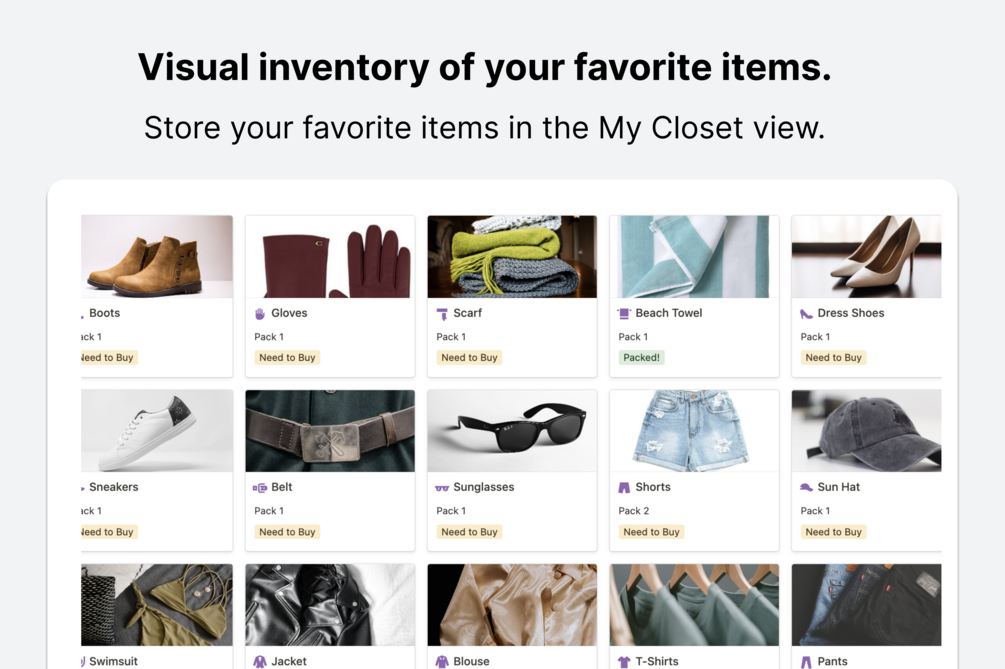Image resolution: width=1005 pixels, height=669 pixels.
Task: Click the high heel icon beside Dress Shoes
Action: click(x=806, y=314)
